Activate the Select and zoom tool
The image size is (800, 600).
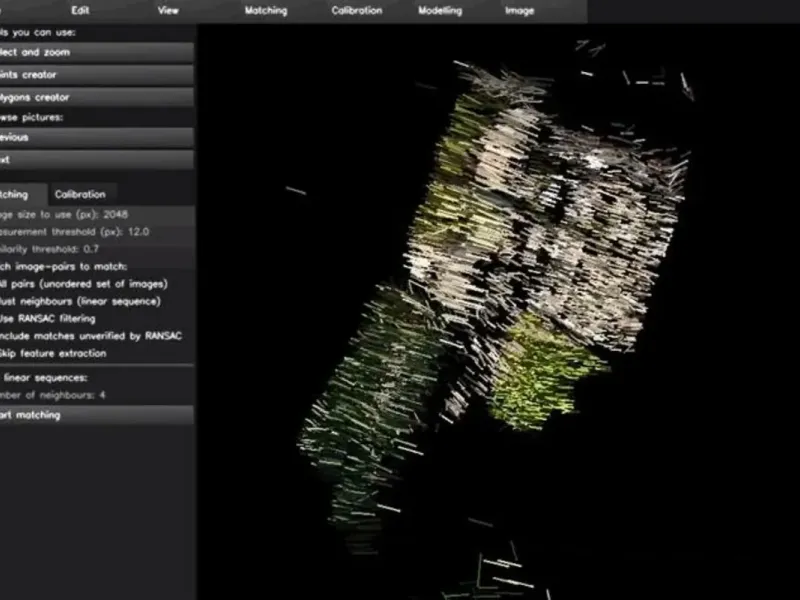(x=96, y=52)
